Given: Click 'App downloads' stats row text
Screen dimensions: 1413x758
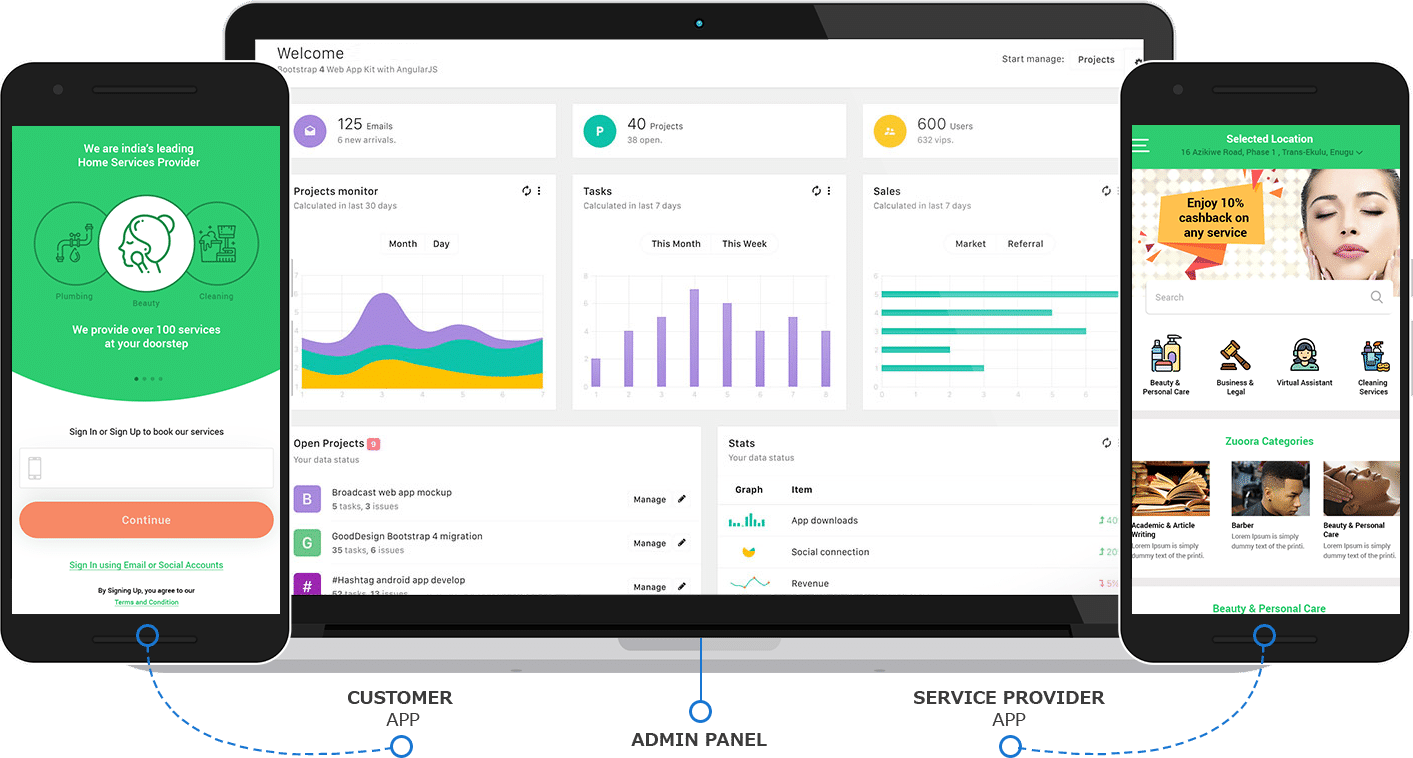Looking at the screenshot, I should click(x=824, y=520).
